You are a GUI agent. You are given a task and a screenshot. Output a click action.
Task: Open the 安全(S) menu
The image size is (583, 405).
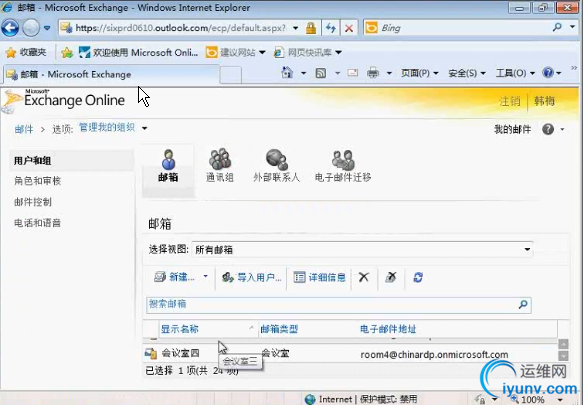[x=467, y=73]
